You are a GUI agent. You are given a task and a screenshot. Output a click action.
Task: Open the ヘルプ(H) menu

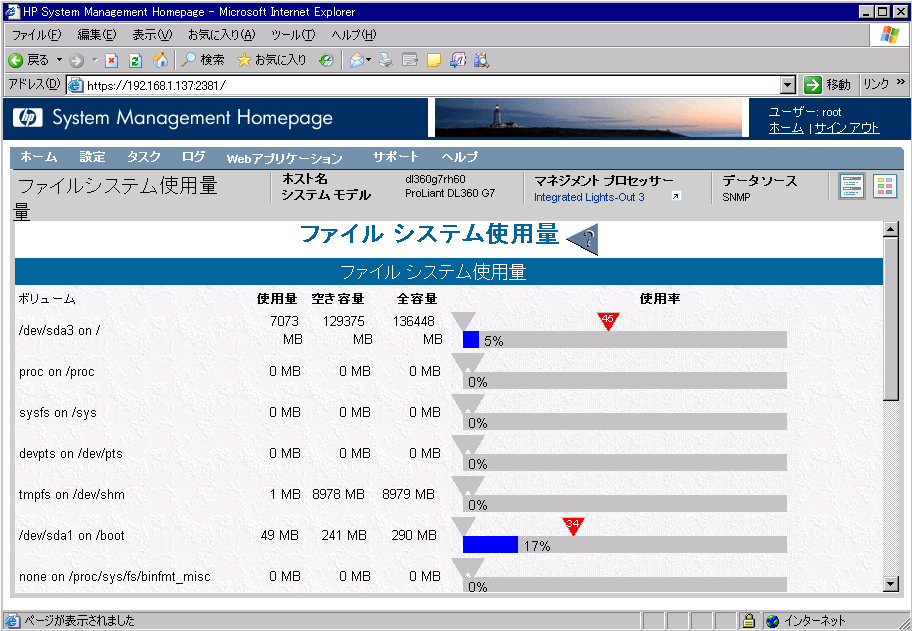click(x=354, y=35)
